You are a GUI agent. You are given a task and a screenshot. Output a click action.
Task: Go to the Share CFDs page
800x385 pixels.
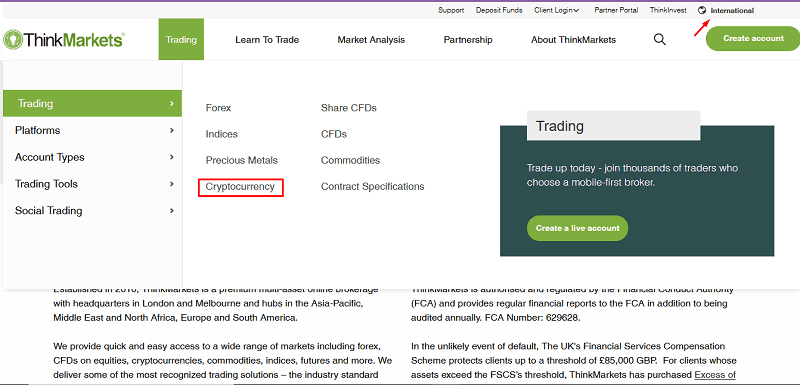click(348, 108)
